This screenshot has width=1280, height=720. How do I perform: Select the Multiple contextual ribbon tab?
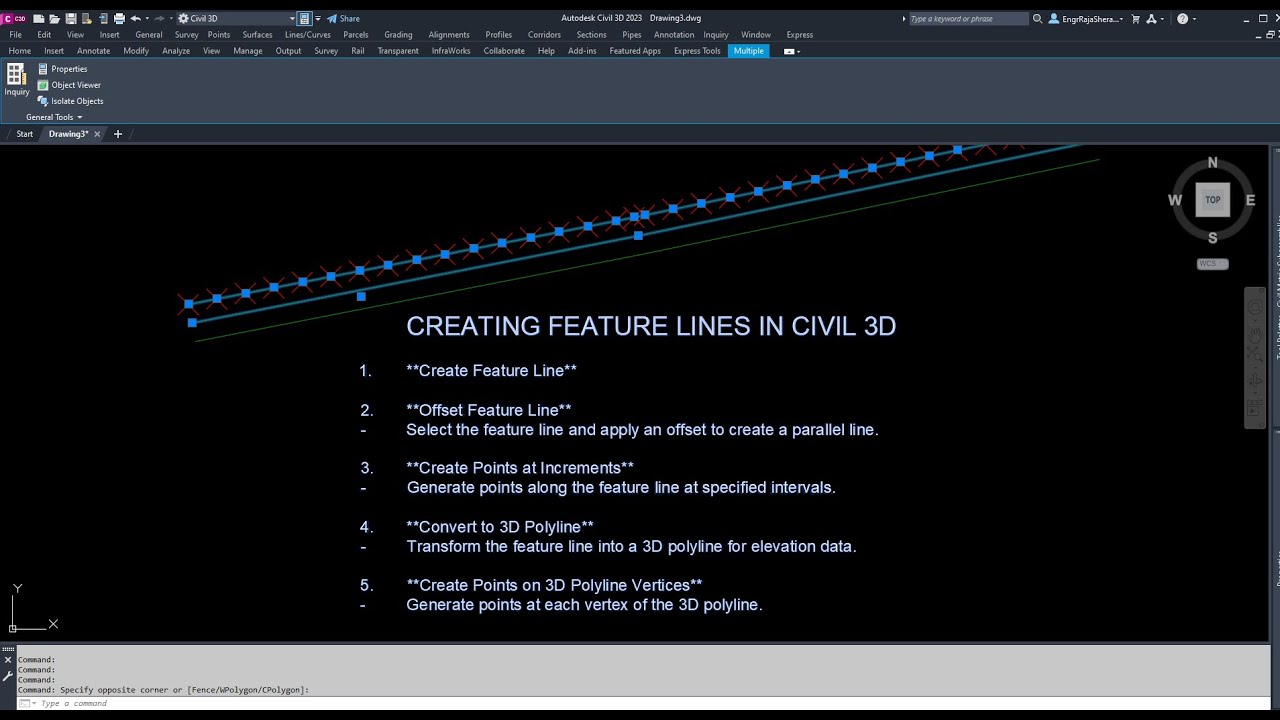coord(748,51)
